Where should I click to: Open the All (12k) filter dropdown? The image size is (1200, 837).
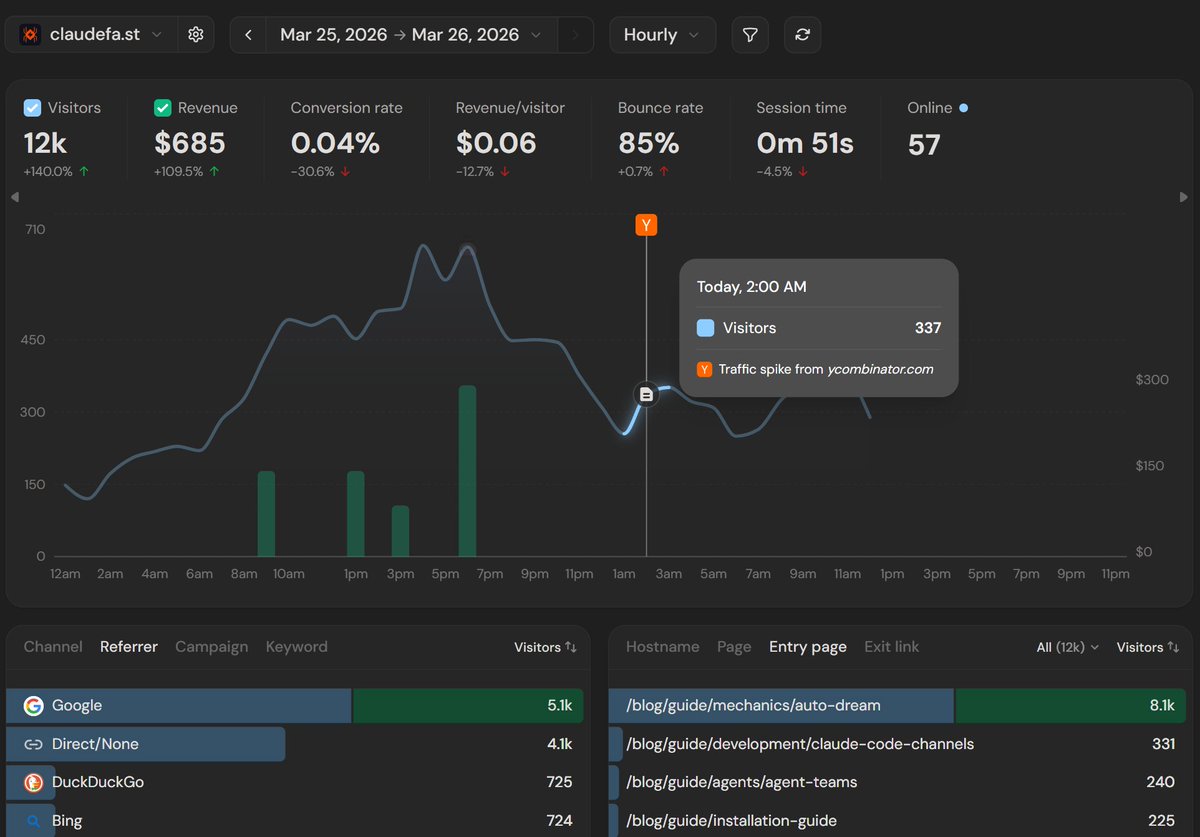(x=1068, y=648)
